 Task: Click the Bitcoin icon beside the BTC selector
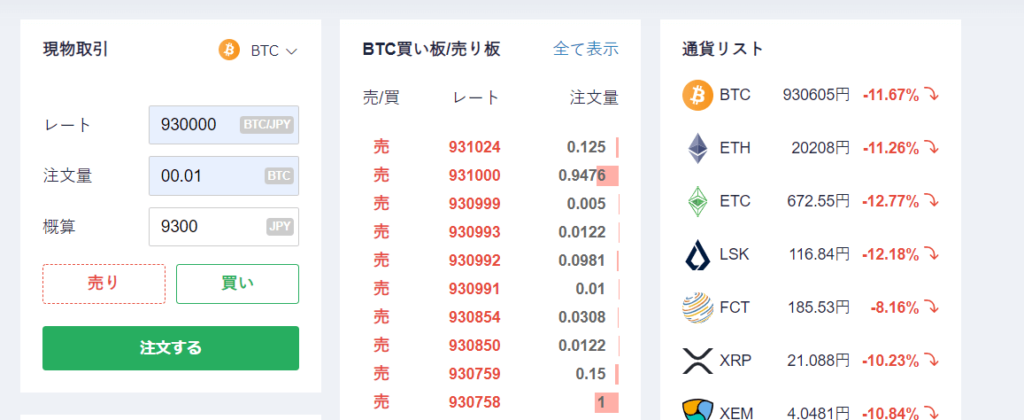(x=229, y=50)
